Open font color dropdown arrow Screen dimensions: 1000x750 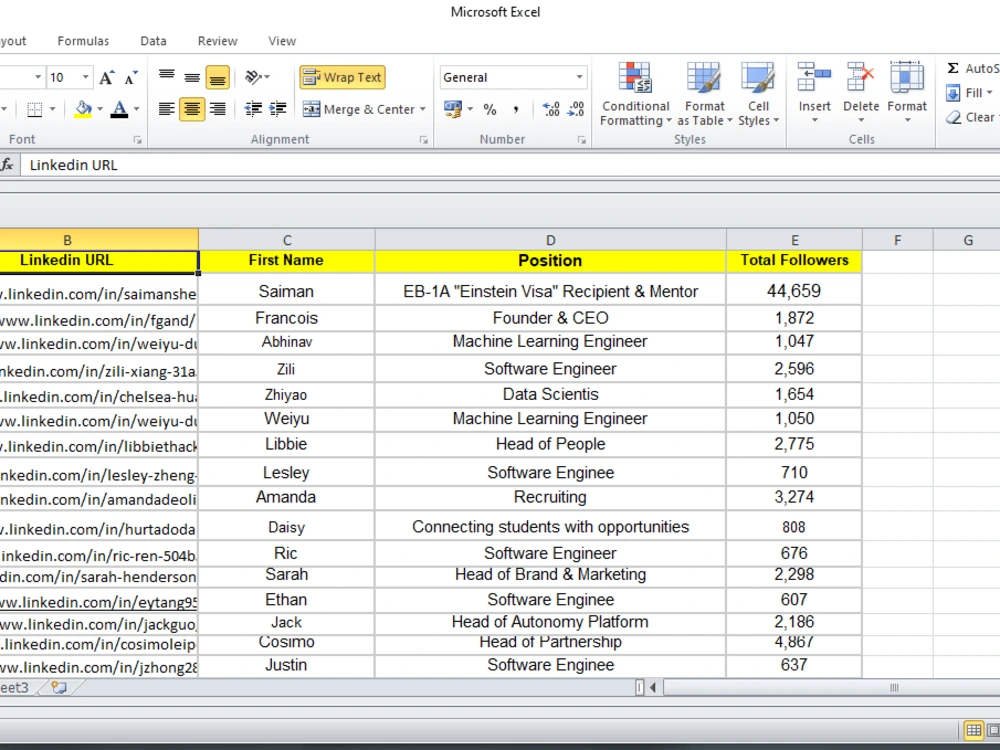[x=136, y=109]
